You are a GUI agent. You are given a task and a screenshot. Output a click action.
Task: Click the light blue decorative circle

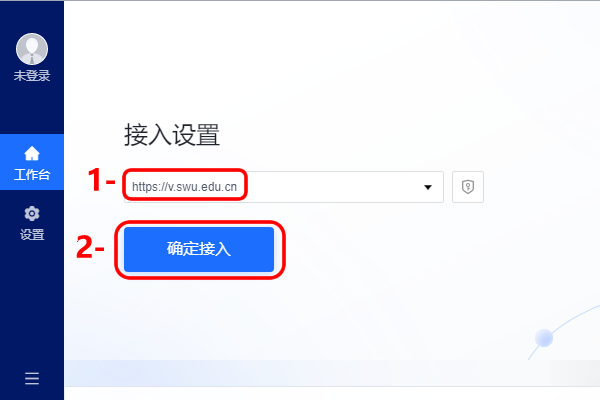point(544,338)
